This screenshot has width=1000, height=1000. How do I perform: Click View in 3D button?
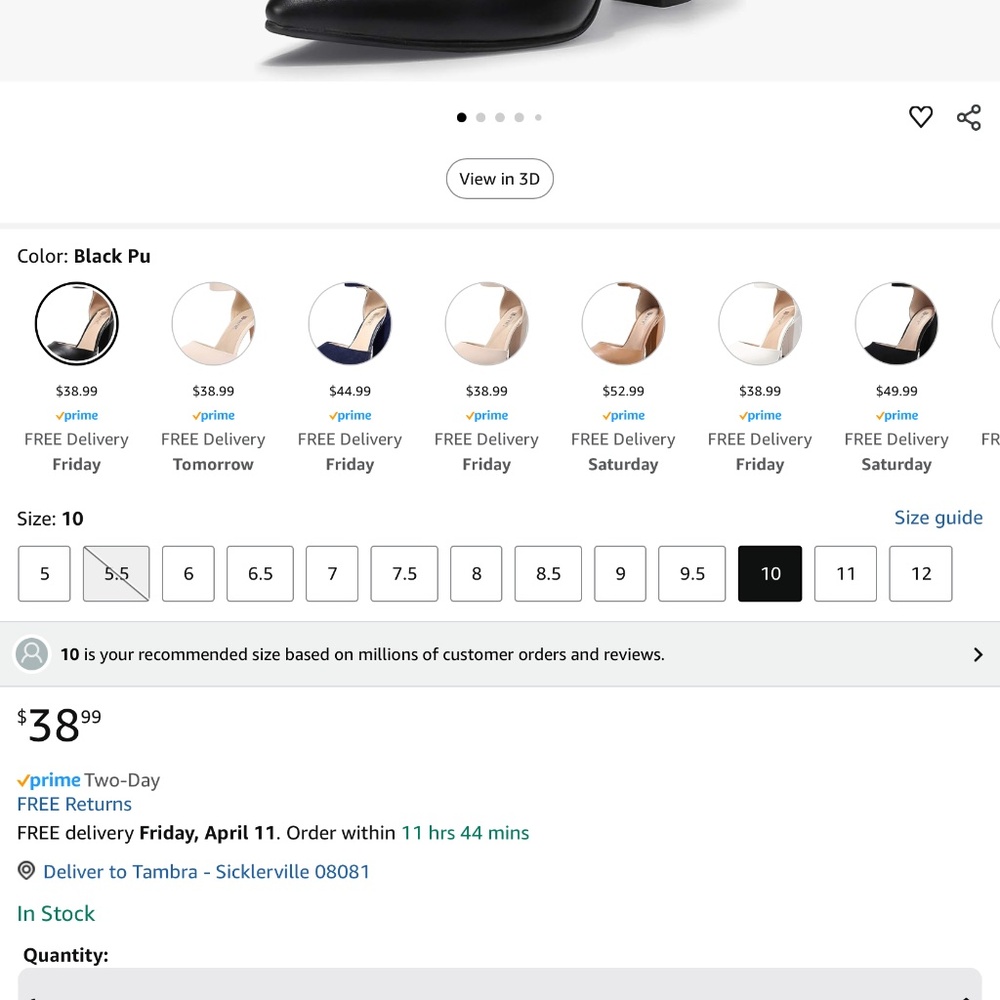pos(499,179)
